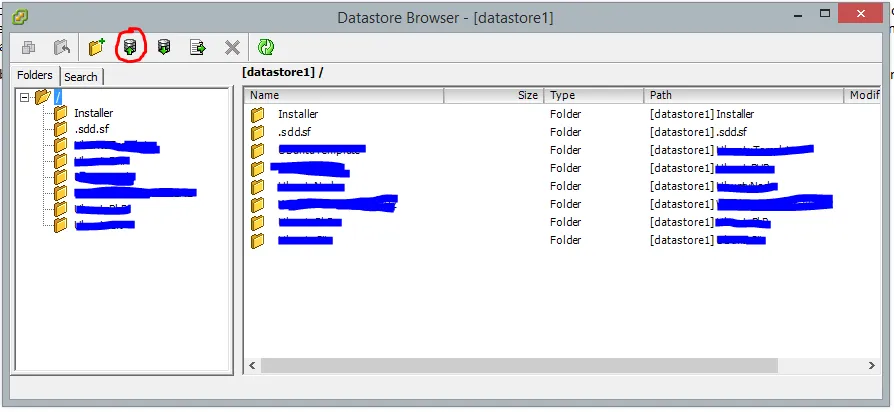Click the download from datastore icon
The image size is (894, 412).
click(x=164, y=47)
